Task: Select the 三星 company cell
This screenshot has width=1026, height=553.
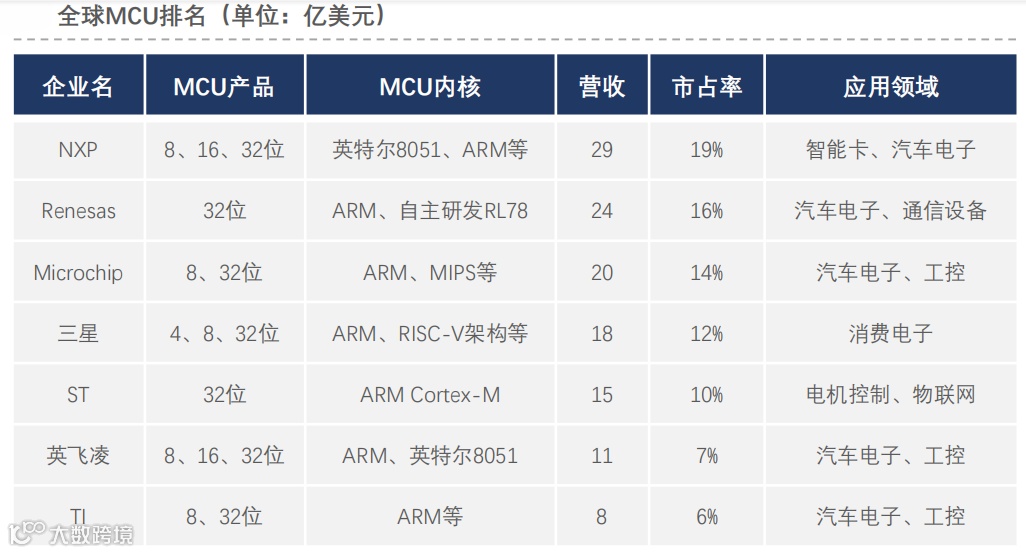Action: tap(79, 333)
